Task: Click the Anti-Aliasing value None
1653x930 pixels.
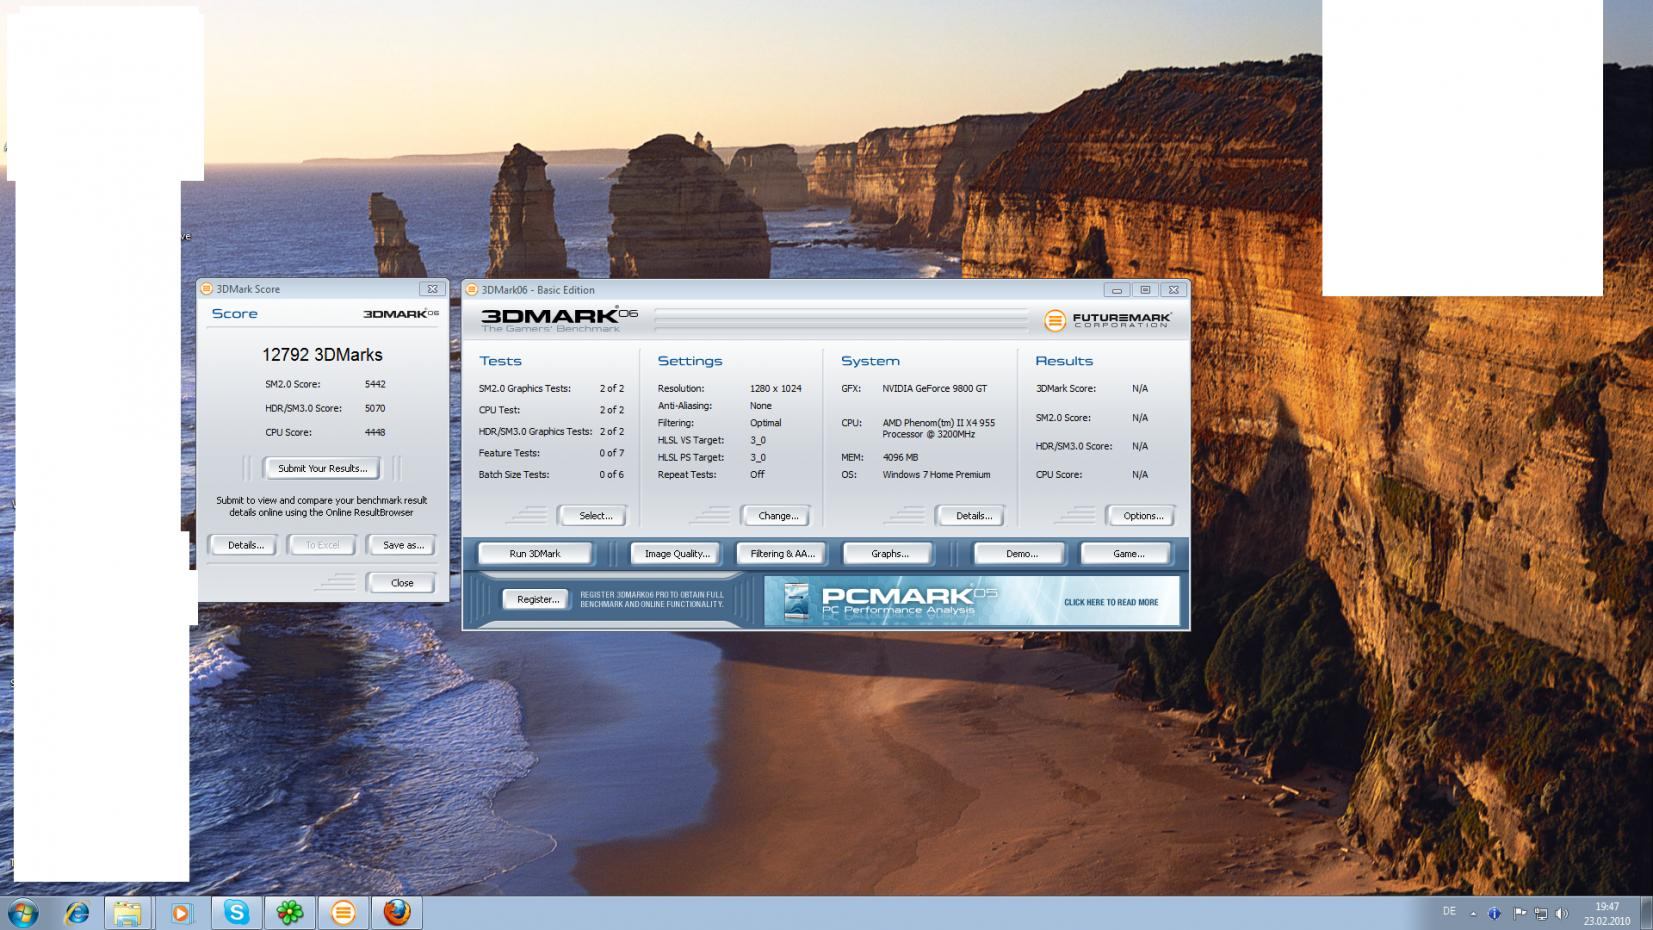Action: point(761,406)
